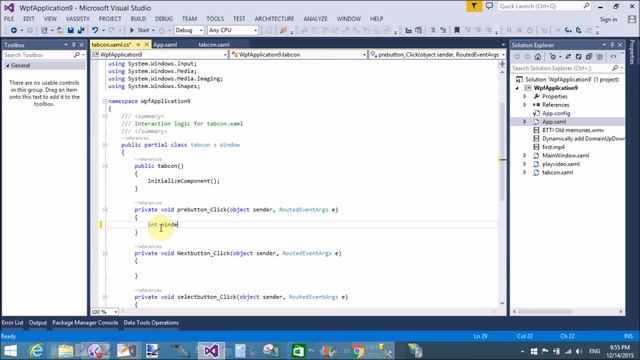Open the BUILD menu
This screenshot has width=640, height=360.
tap(138, 19)
